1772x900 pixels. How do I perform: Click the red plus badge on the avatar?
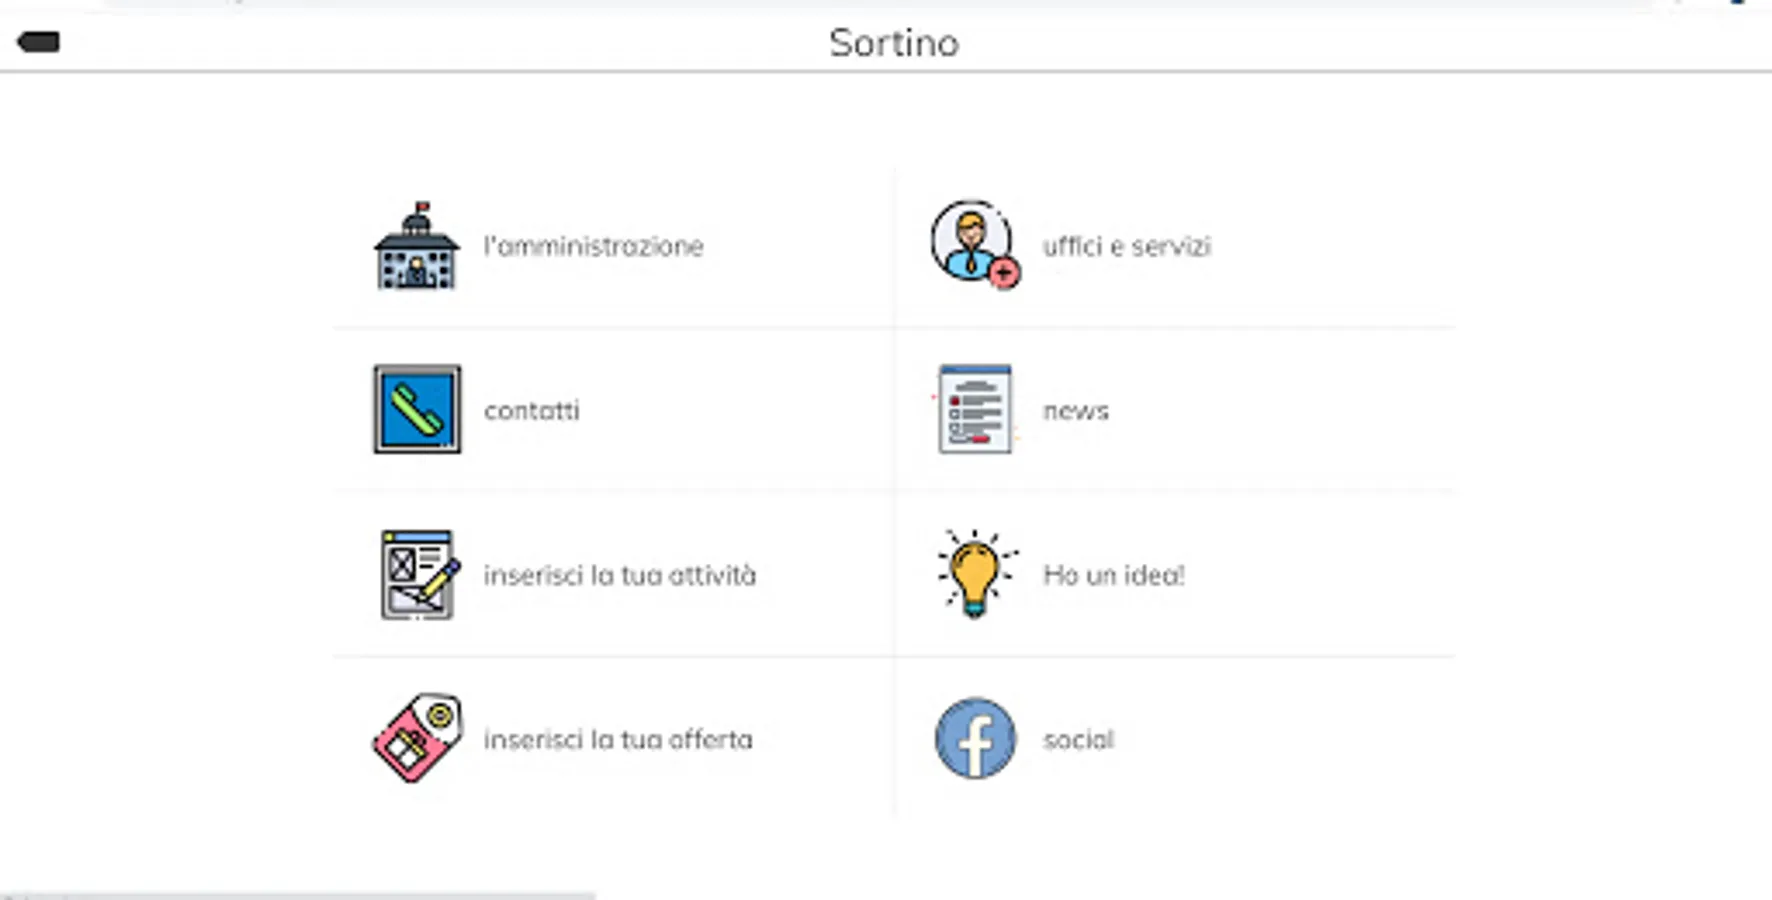coord(1004,272)
